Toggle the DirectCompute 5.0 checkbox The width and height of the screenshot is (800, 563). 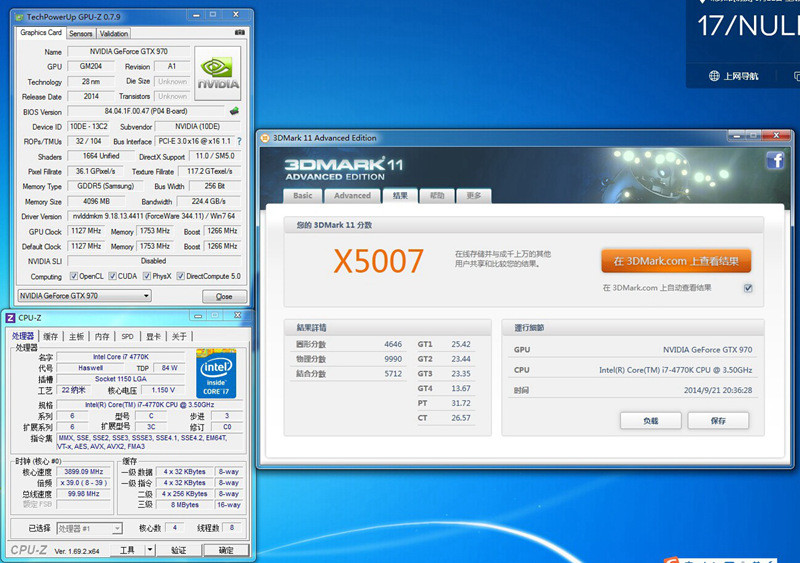[181, 276]
